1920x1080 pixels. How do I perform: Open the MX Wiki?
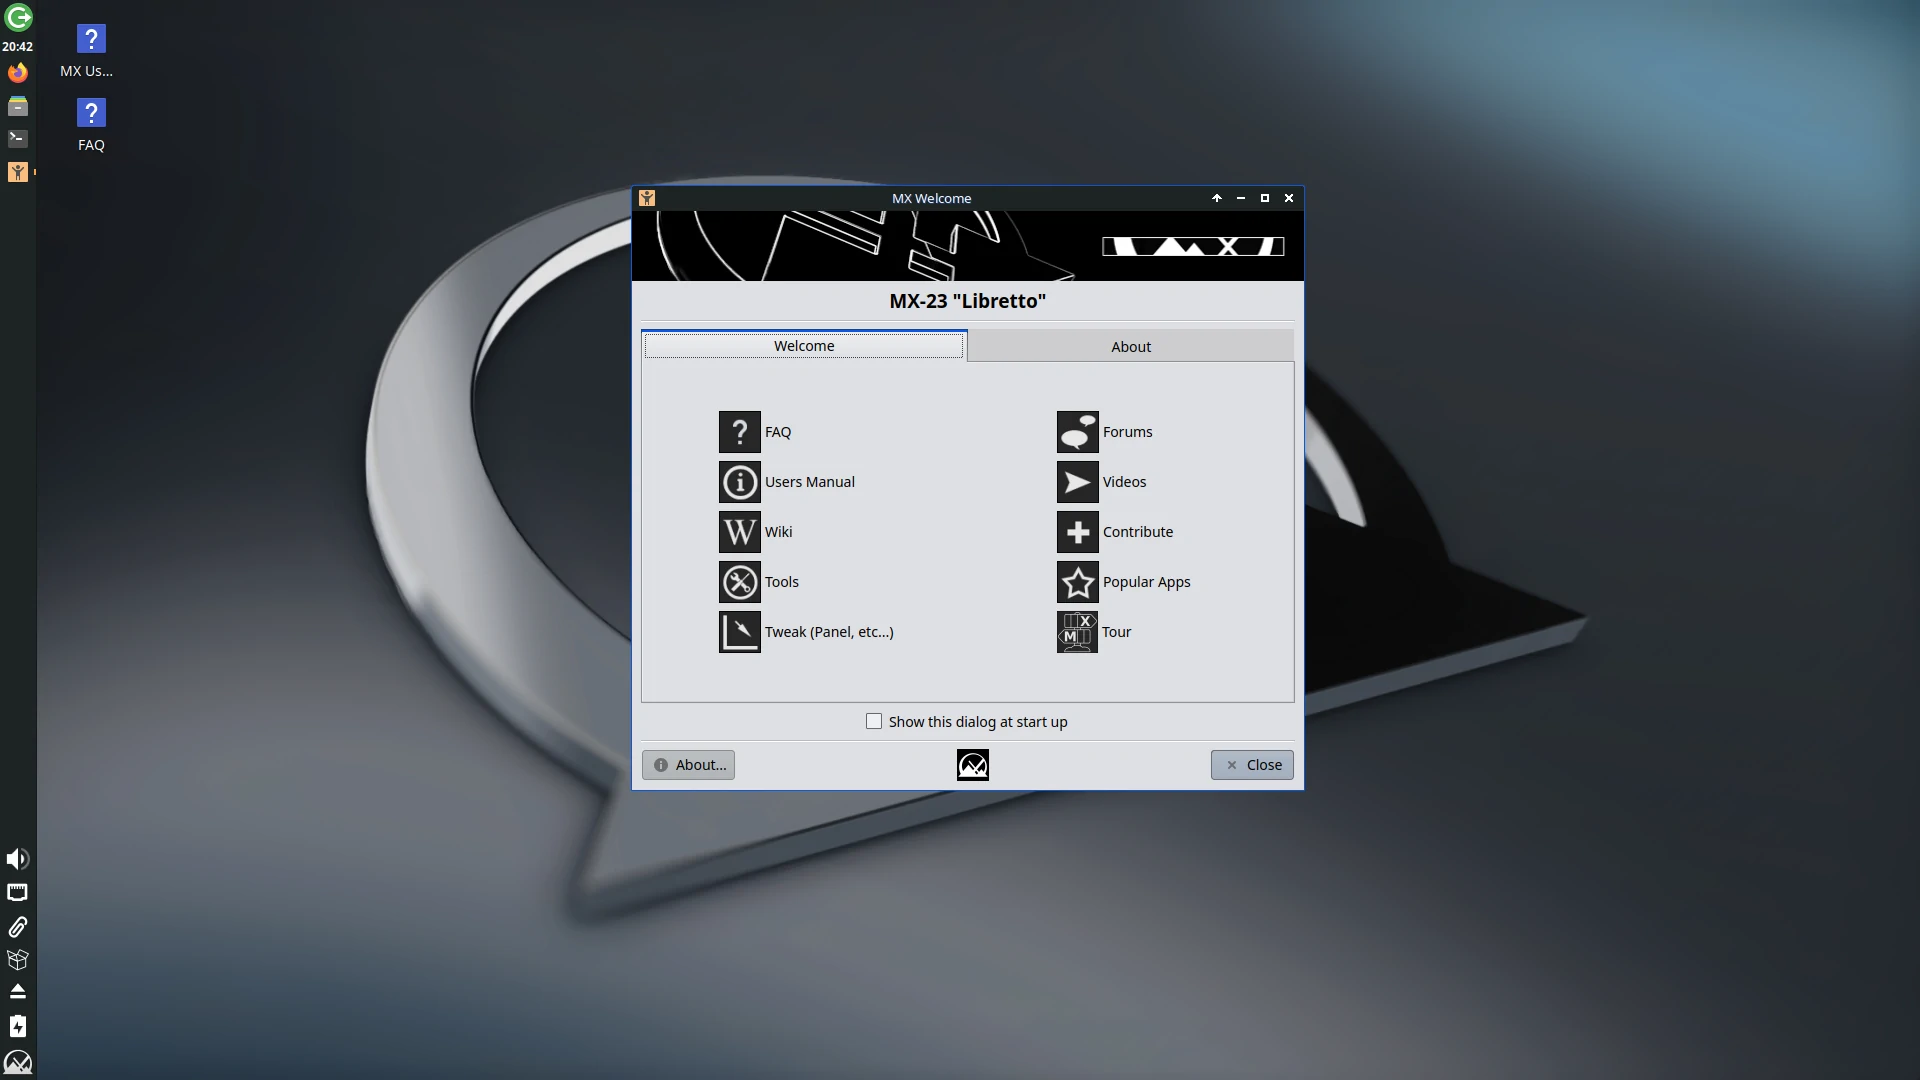point(758,531)
